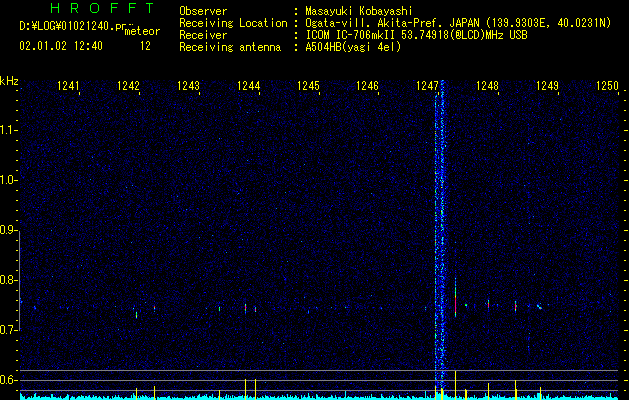Click the wideband vertical noise burst at 1247
The image size is (629, 400).
[x=440, y=237]
